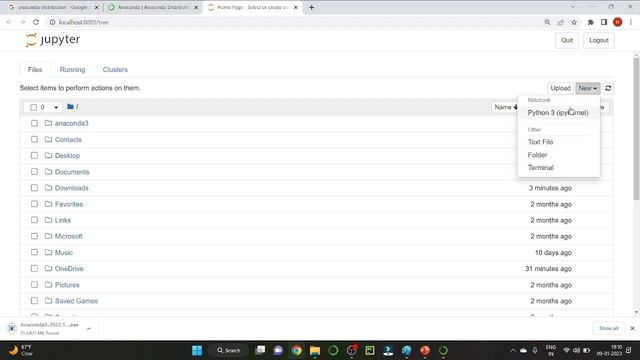This screenshot has height=360, width=640.
Task: Click the Quit button
Action: point(567,40)
